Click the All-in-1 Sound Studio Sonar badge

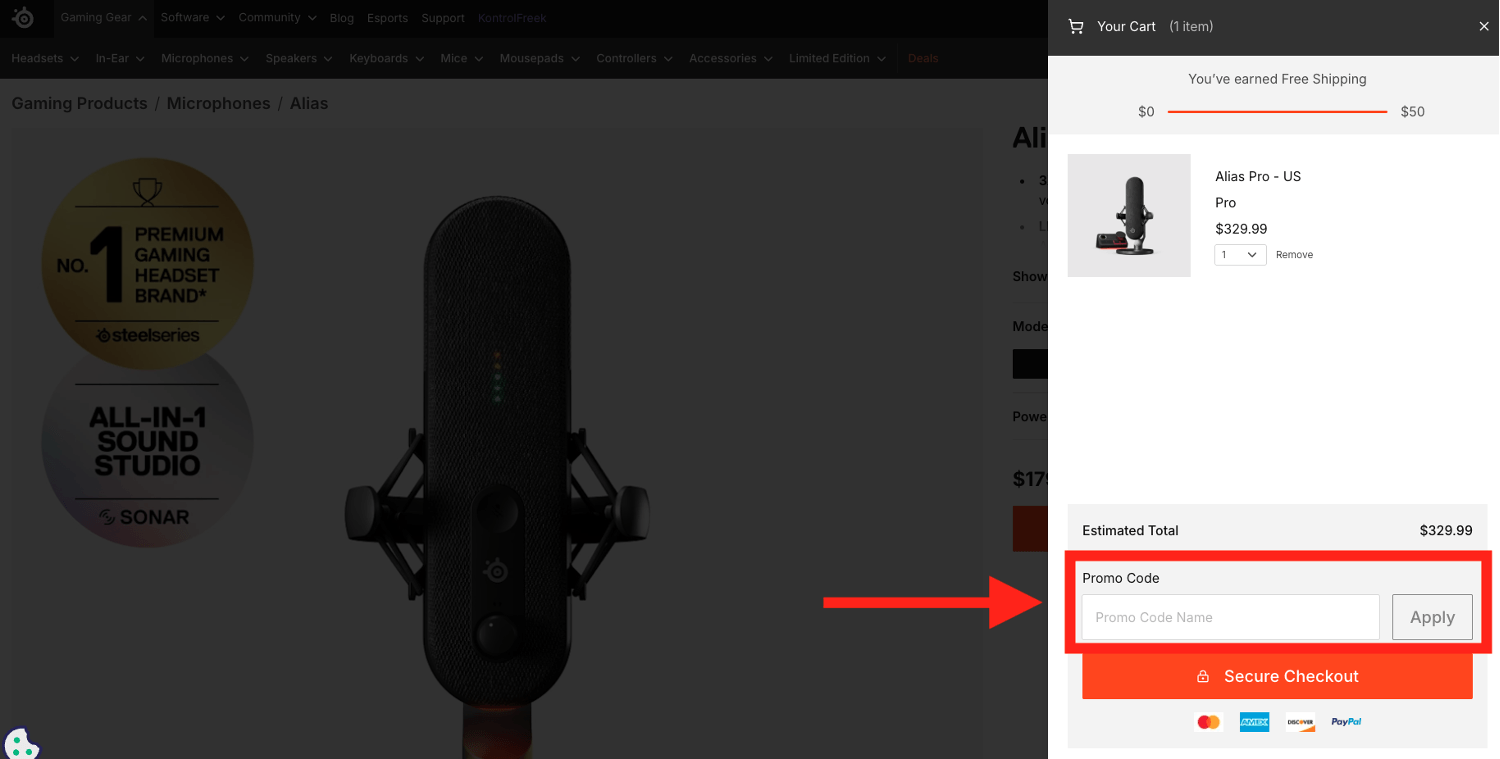click(x=147, y=449)
